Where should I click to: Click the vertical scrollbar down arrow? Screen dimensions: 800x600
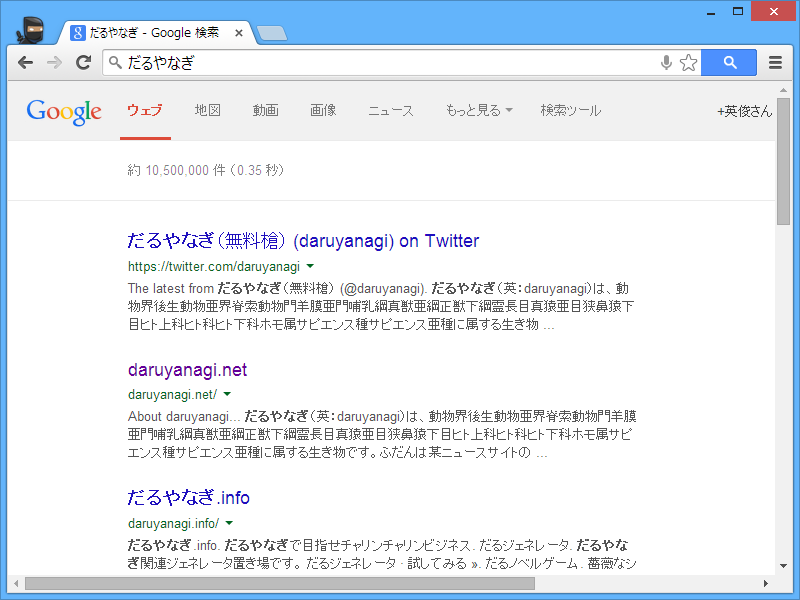click(784, 565)
